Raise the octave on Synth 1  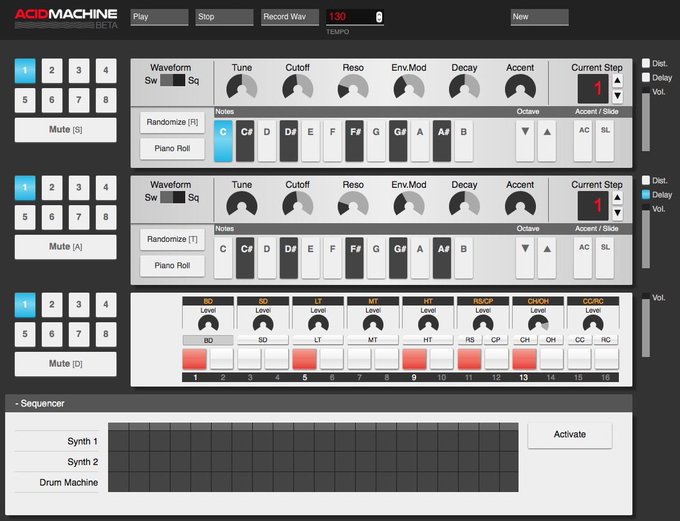click(547, 141)
